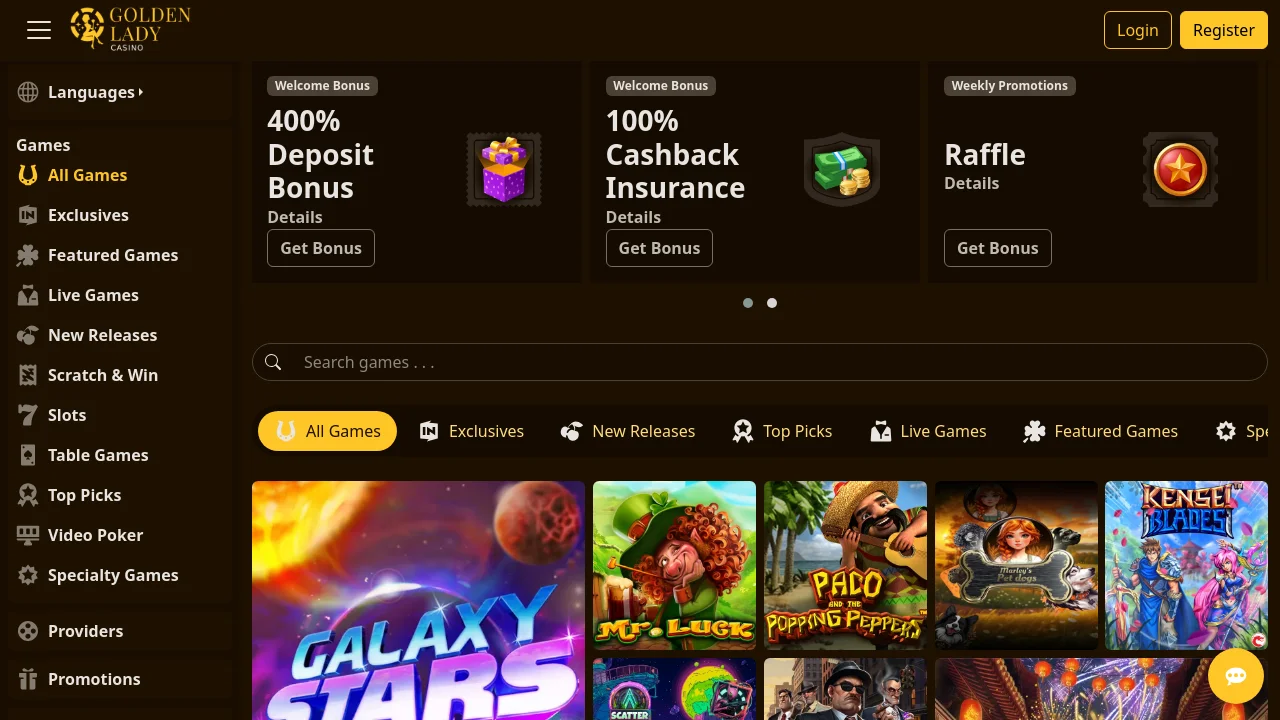Click the Raffle star coin icon
The image size is (1280, 720).
[x=1180, y=170]
